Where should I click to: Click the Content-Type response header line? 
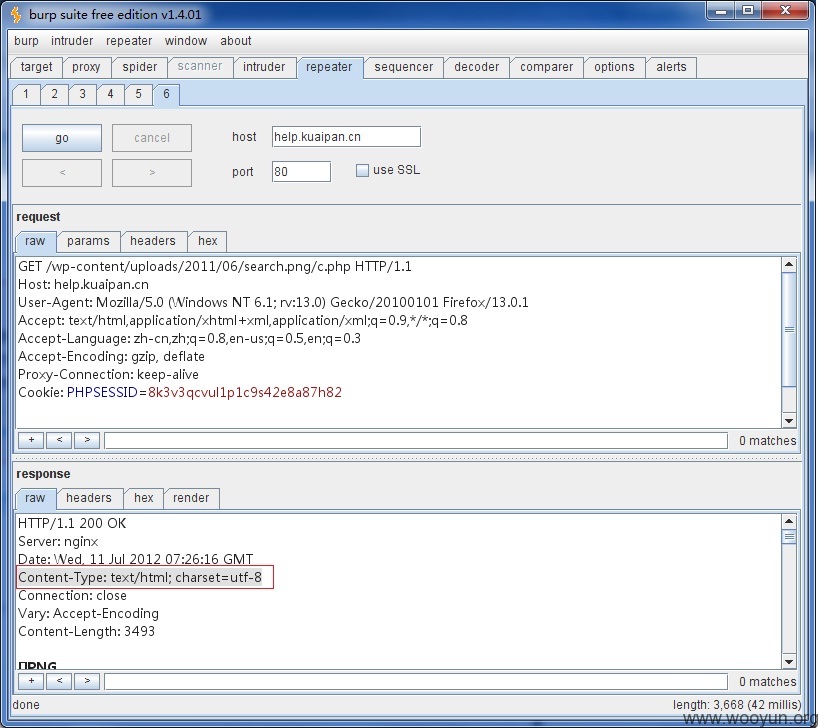(140, 578)
